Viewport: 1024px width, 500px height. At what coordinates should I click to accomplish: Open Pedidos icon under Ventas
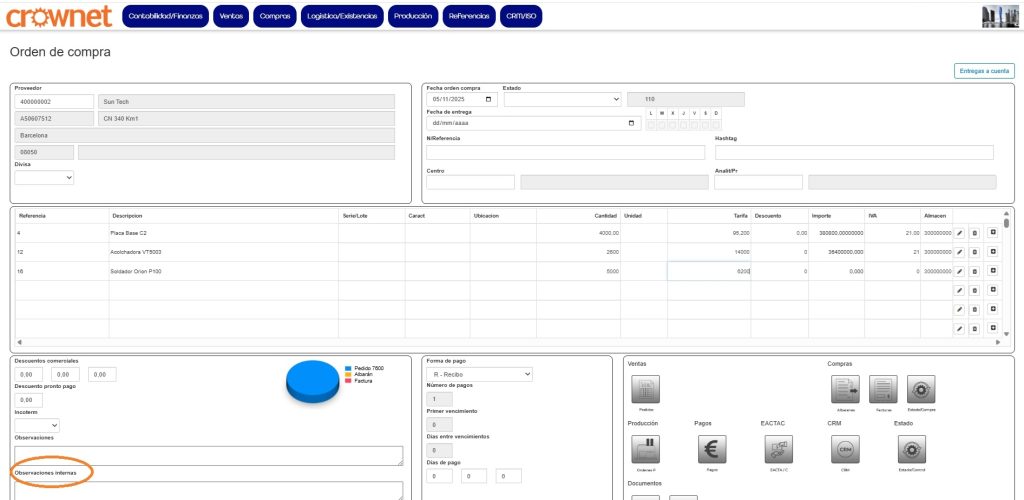tap(645, 389)
